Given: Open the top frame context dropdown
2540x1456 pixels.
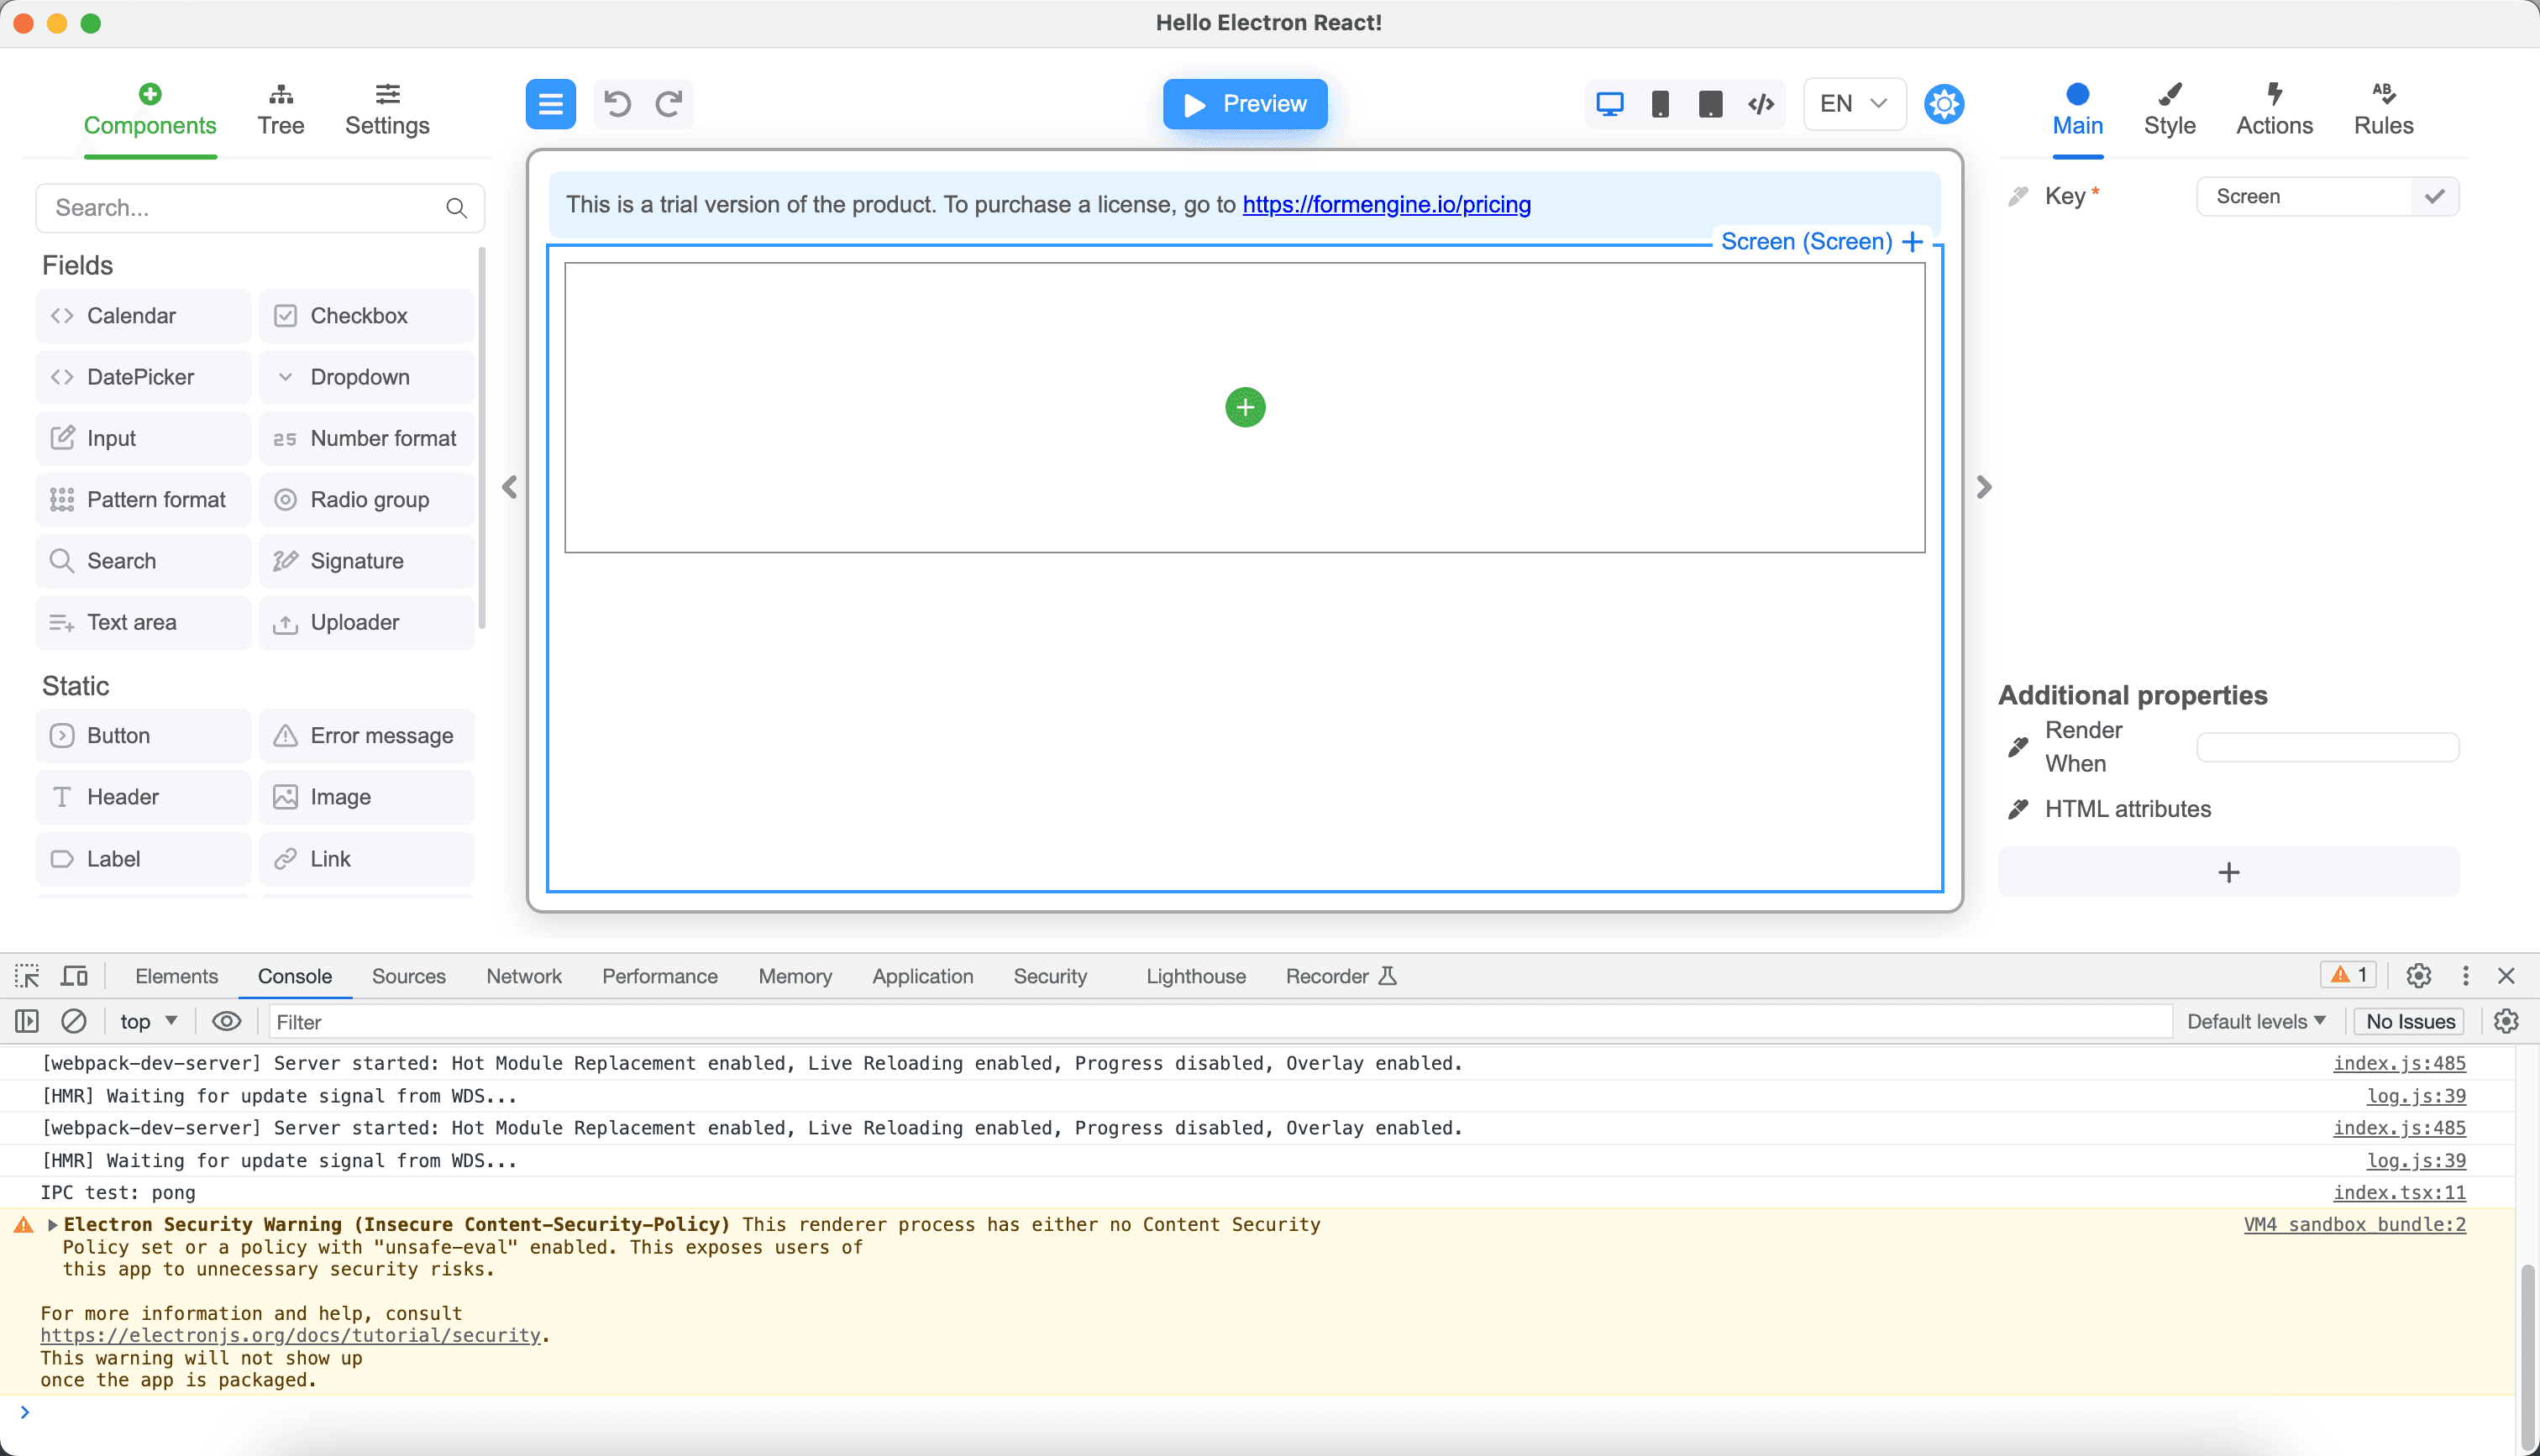Looking at the screenshot, I should (x=146, y=1021).
